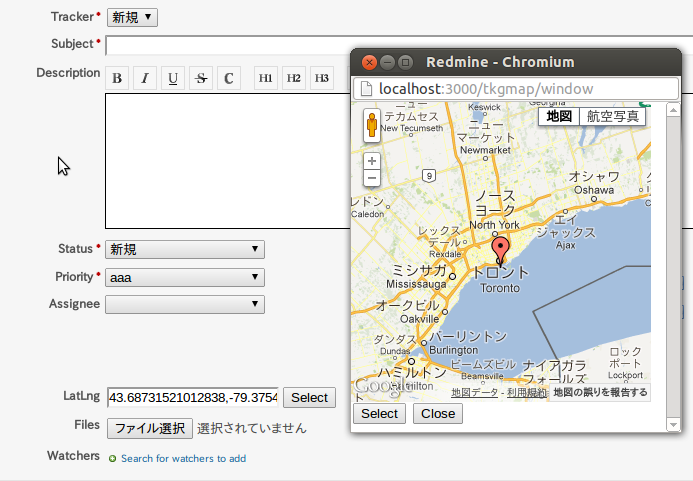
Task: Click popup scrollbar up arrow
Action: (673, 110)
